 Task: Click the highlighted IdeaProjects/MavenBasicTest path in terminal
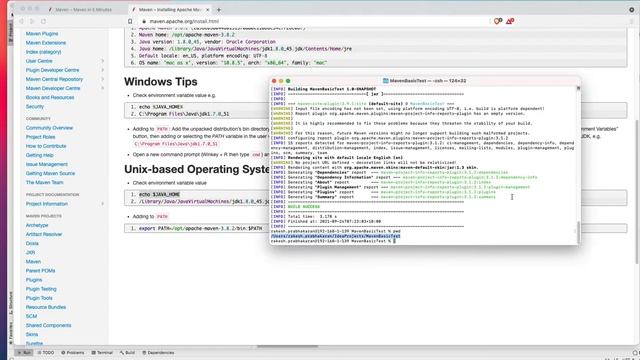coord(336,236)
